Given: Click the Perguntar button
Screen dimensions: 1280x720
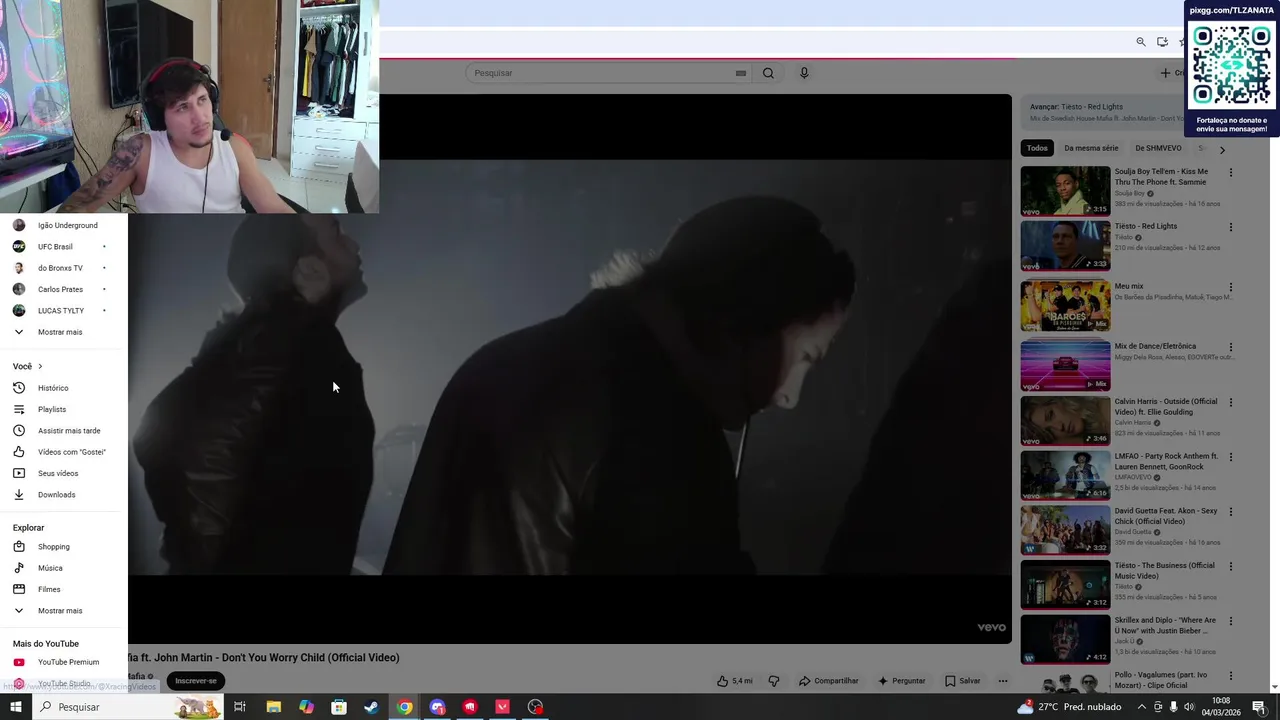Looking at the screenshot, I should (x=901, y=681).
